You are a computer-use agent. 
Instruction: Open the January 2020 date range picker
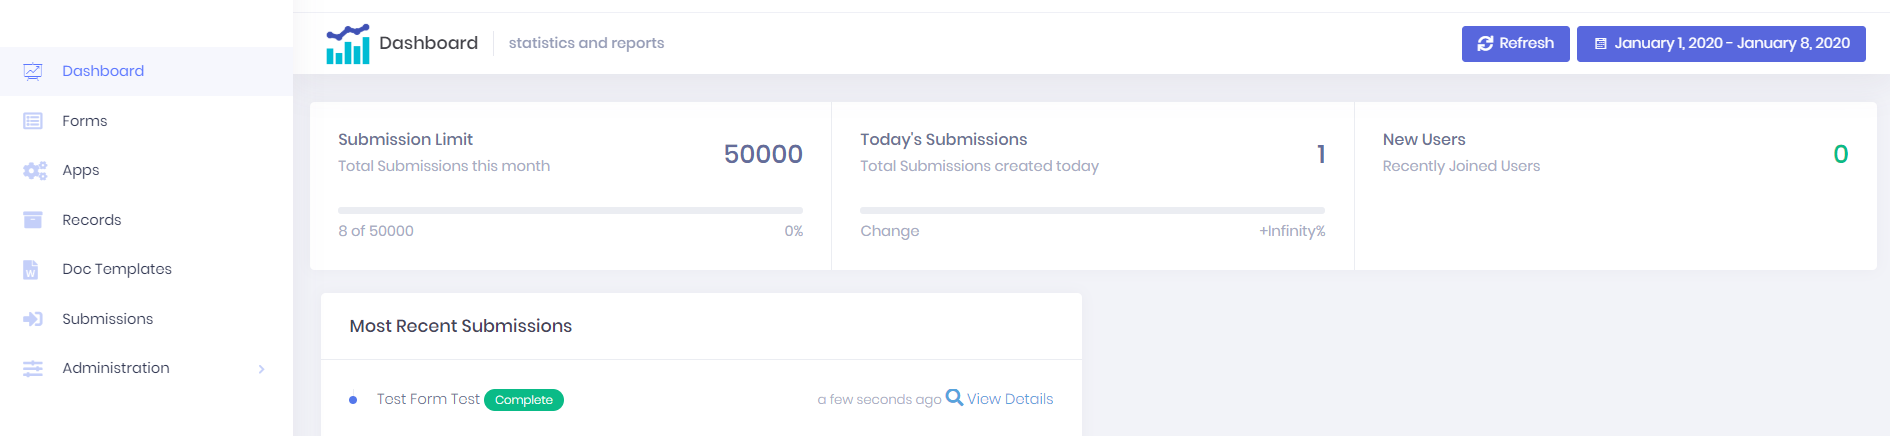pyautogui.click(x=1720, y=44)
